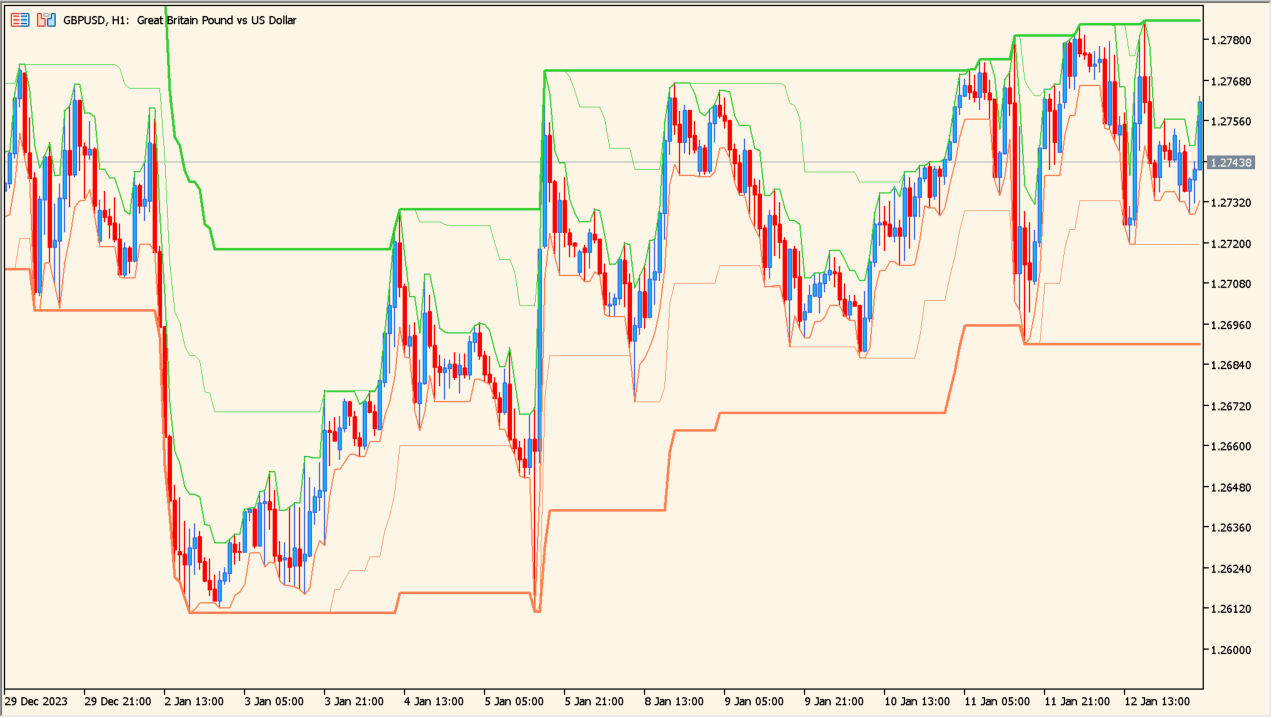Screen dimensions: 1272x718
Task: Pick the 1.27680 price scale label
Action: click(1231, 81)
